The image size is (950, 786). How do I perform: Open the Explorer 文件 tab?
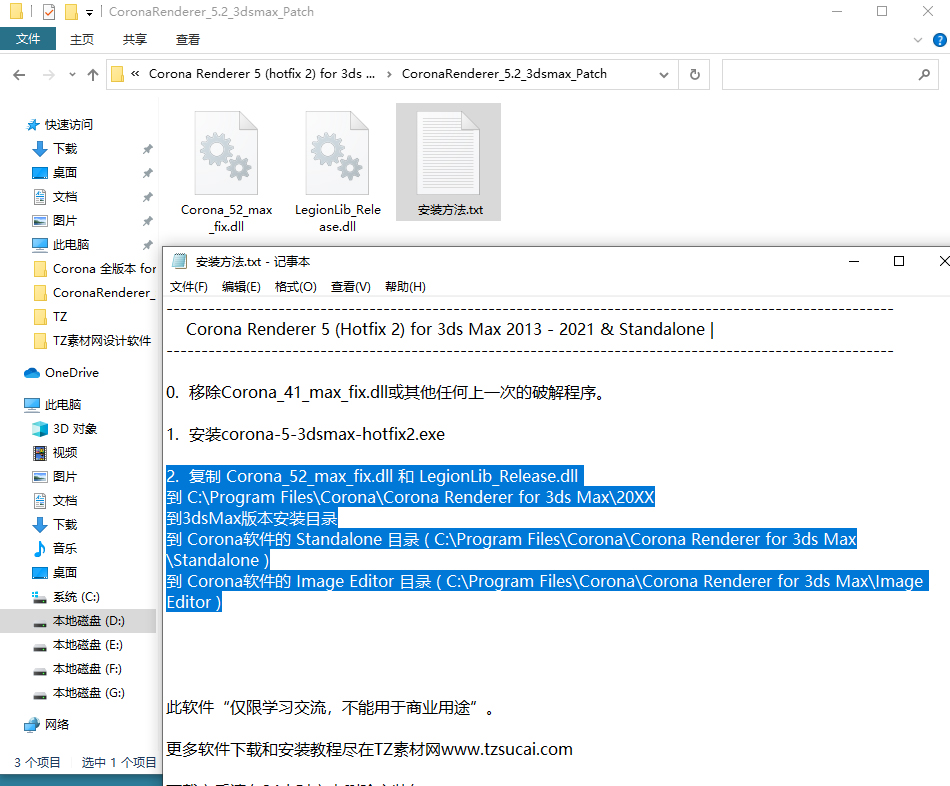(x=28, y=39)
